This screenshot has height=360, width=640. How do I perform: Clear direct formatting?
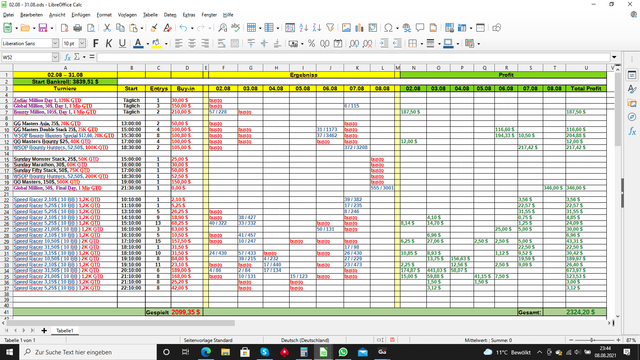pyautogui.click(x=167, y=28)
